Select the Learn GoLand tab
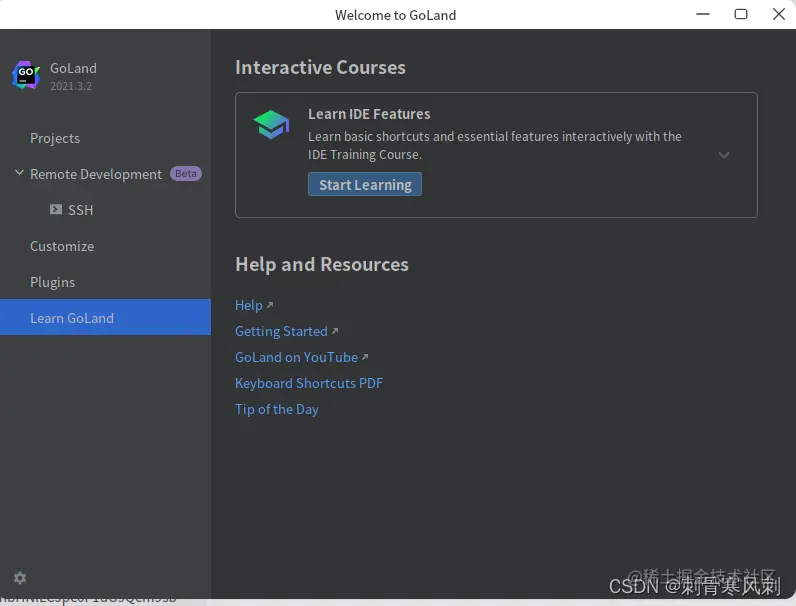 coord(105,317)
